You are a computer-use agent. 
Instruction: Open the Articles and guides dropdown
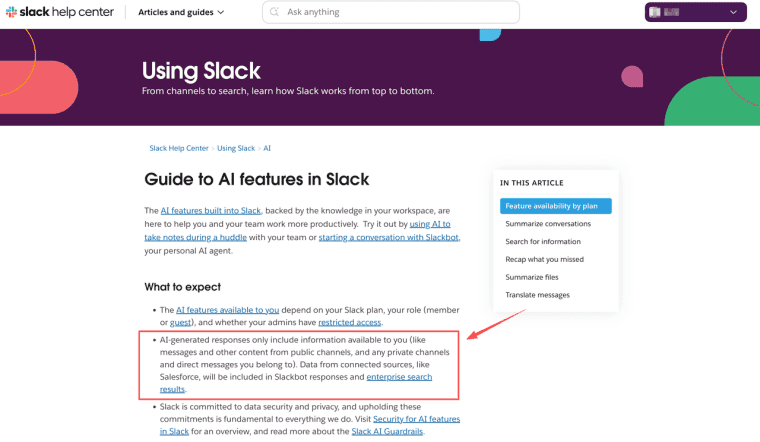(181, 12)
